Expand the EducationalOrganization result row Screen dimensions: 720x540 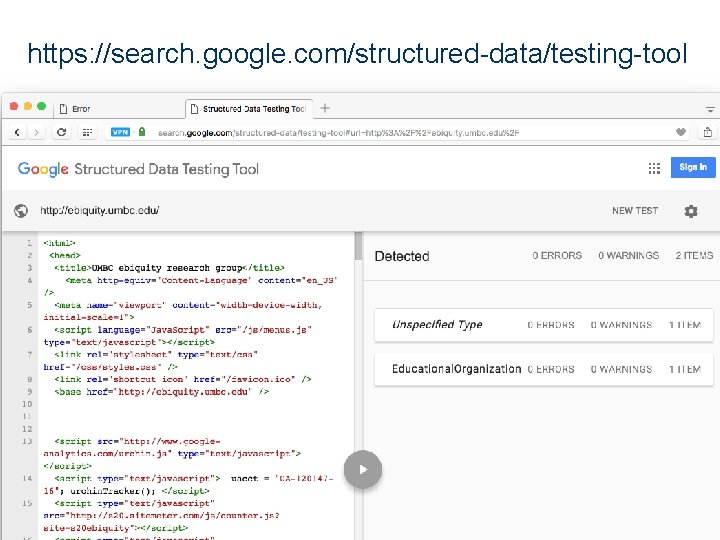544,369
